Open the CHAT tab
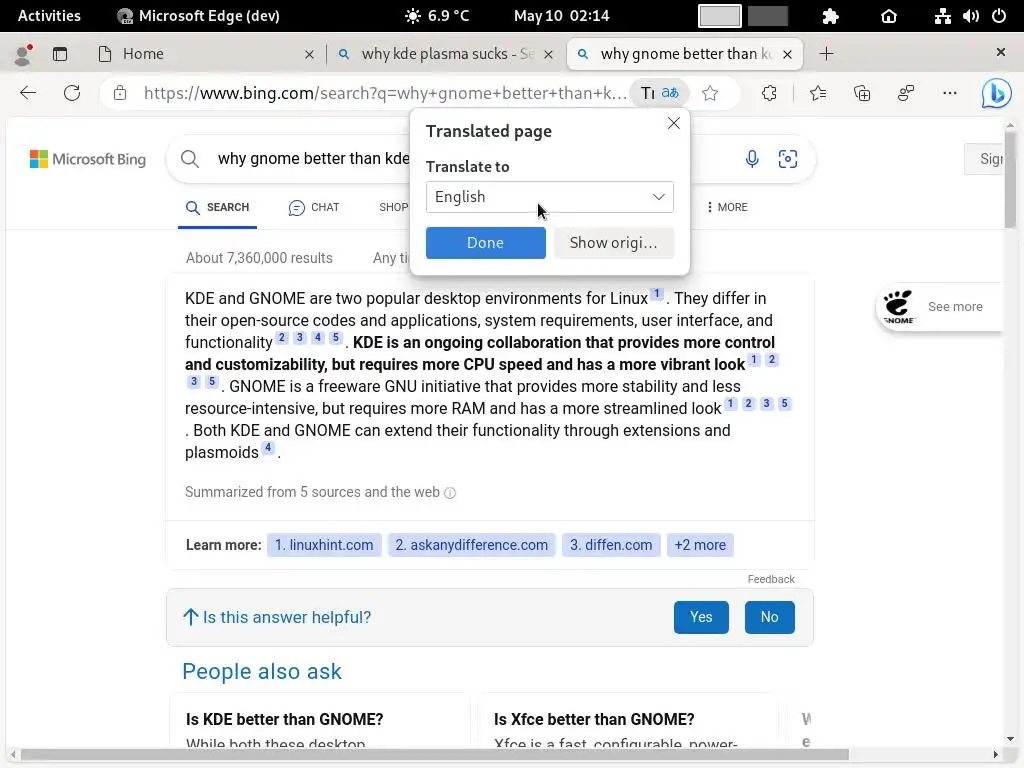1024x768 pixels. pyautogui.click(x=314, y=208)
